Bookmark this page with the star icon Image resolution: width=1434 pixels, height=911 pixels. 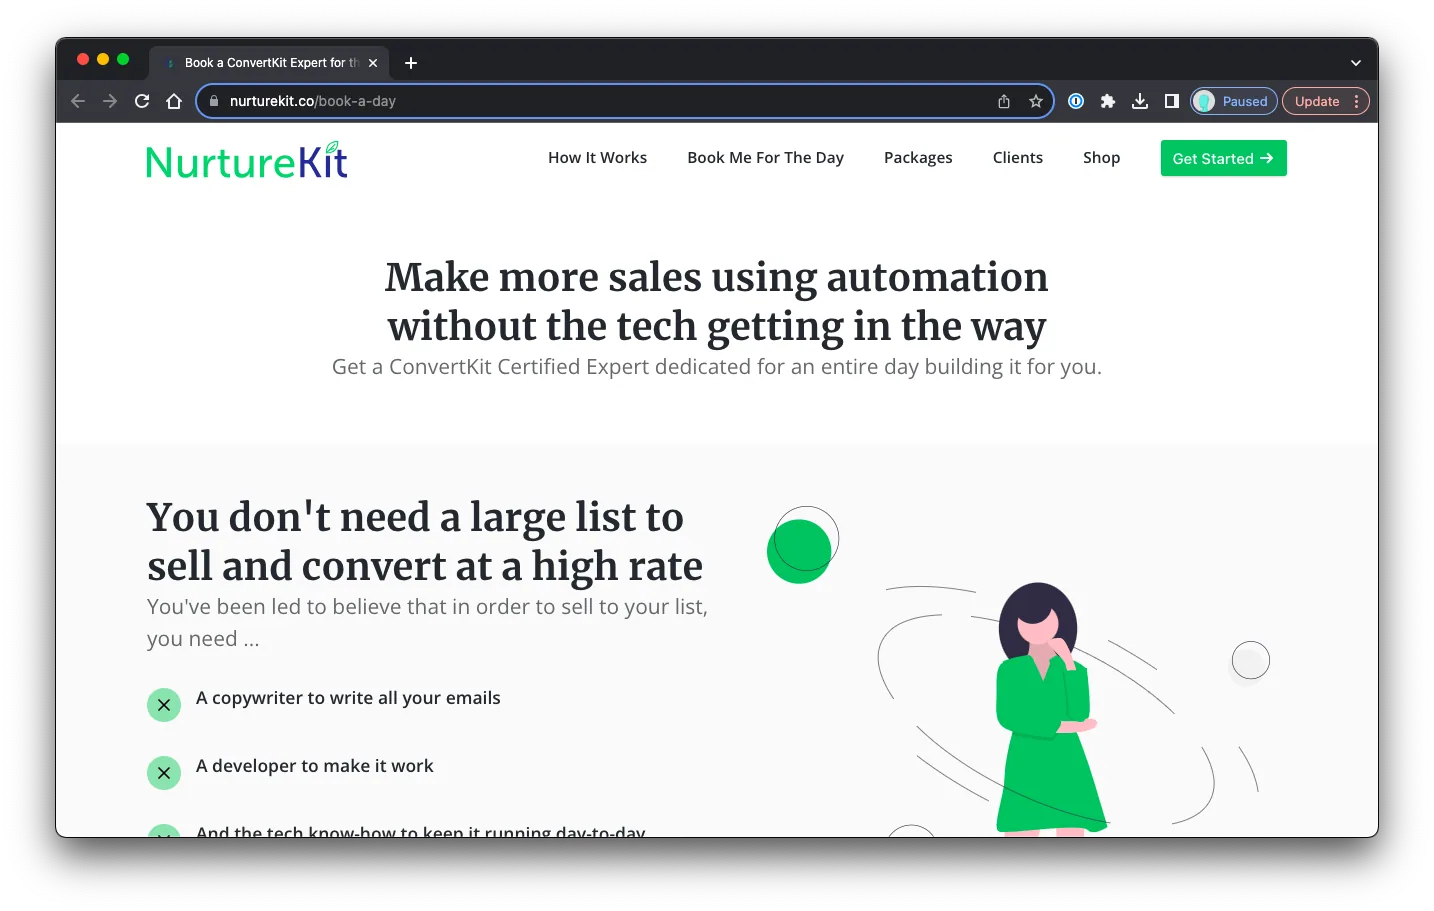(x=1036, y=101)
